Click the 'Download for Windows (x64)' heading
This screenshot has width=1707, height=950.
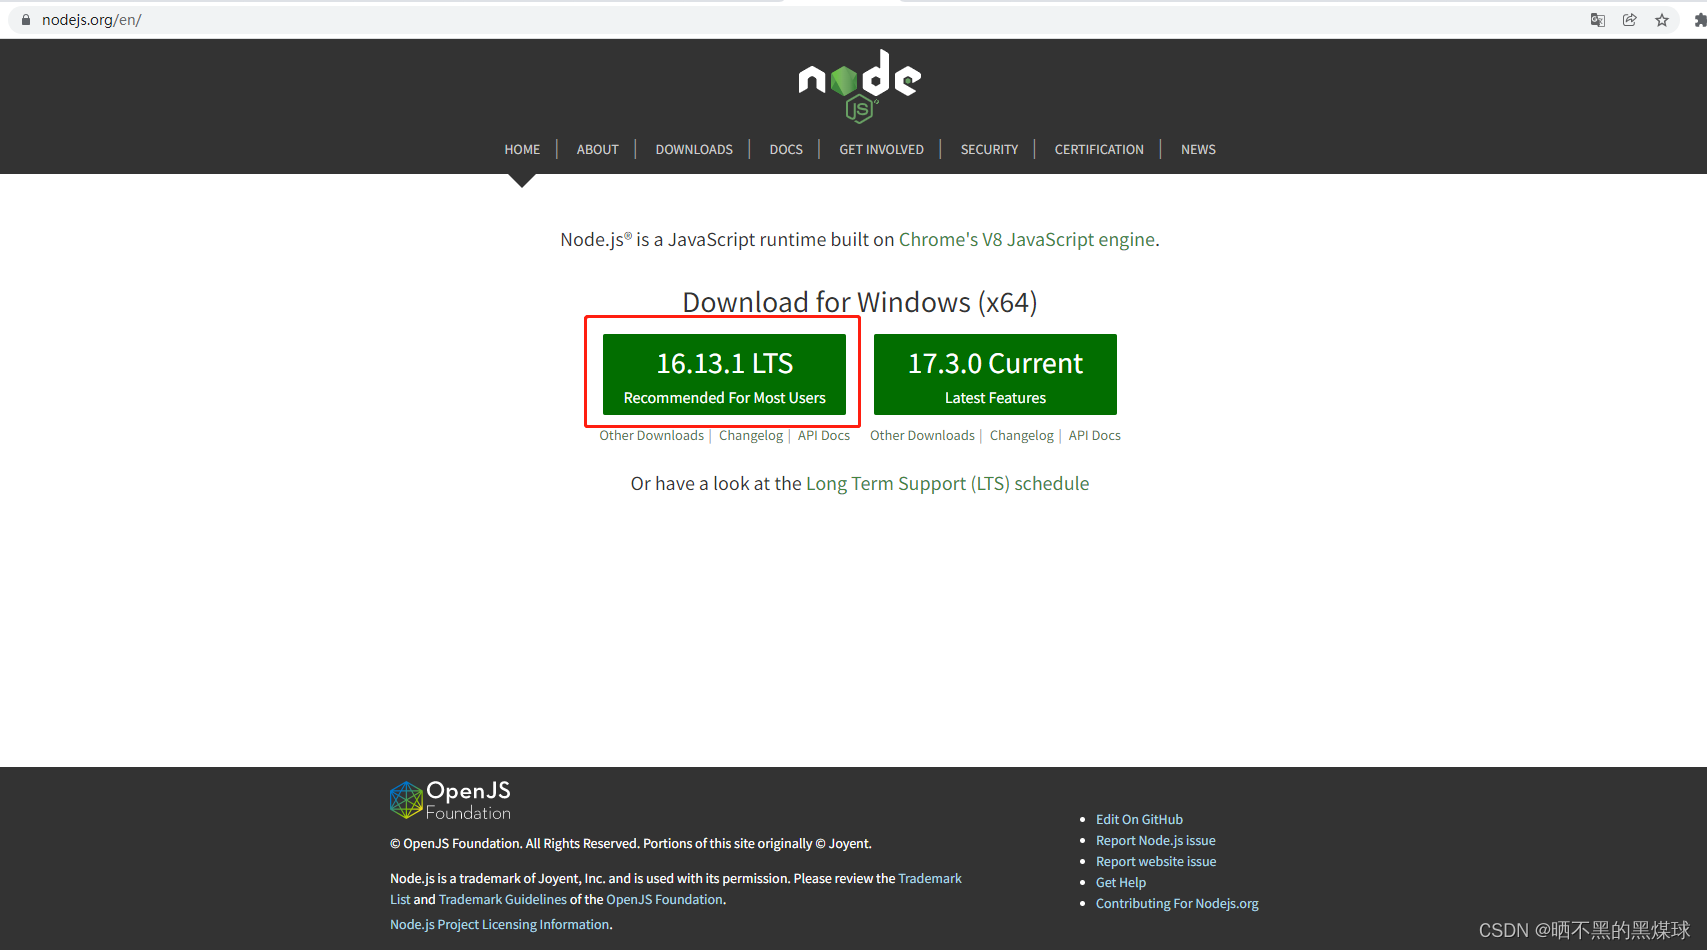(x=859, y=302)
